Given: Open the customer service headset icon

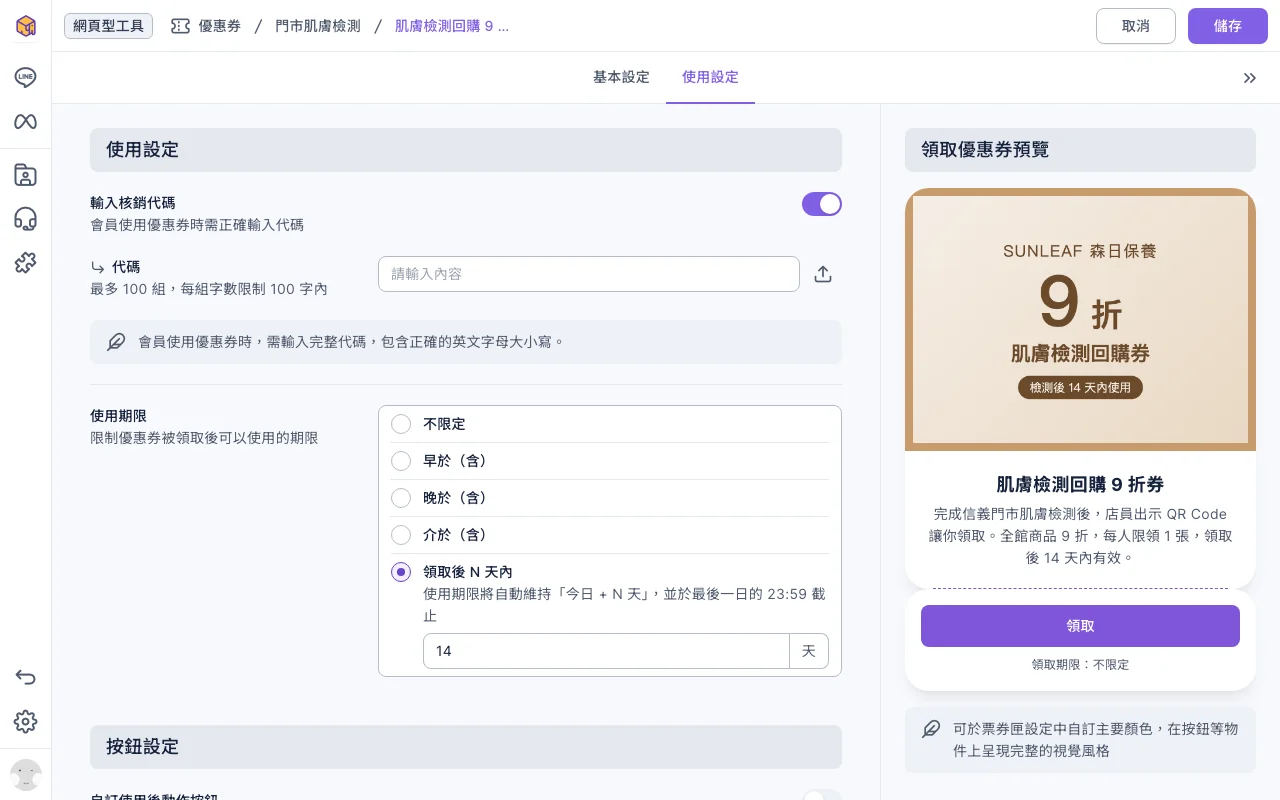Looking at the screenshot, I should (x=26, y=219).
